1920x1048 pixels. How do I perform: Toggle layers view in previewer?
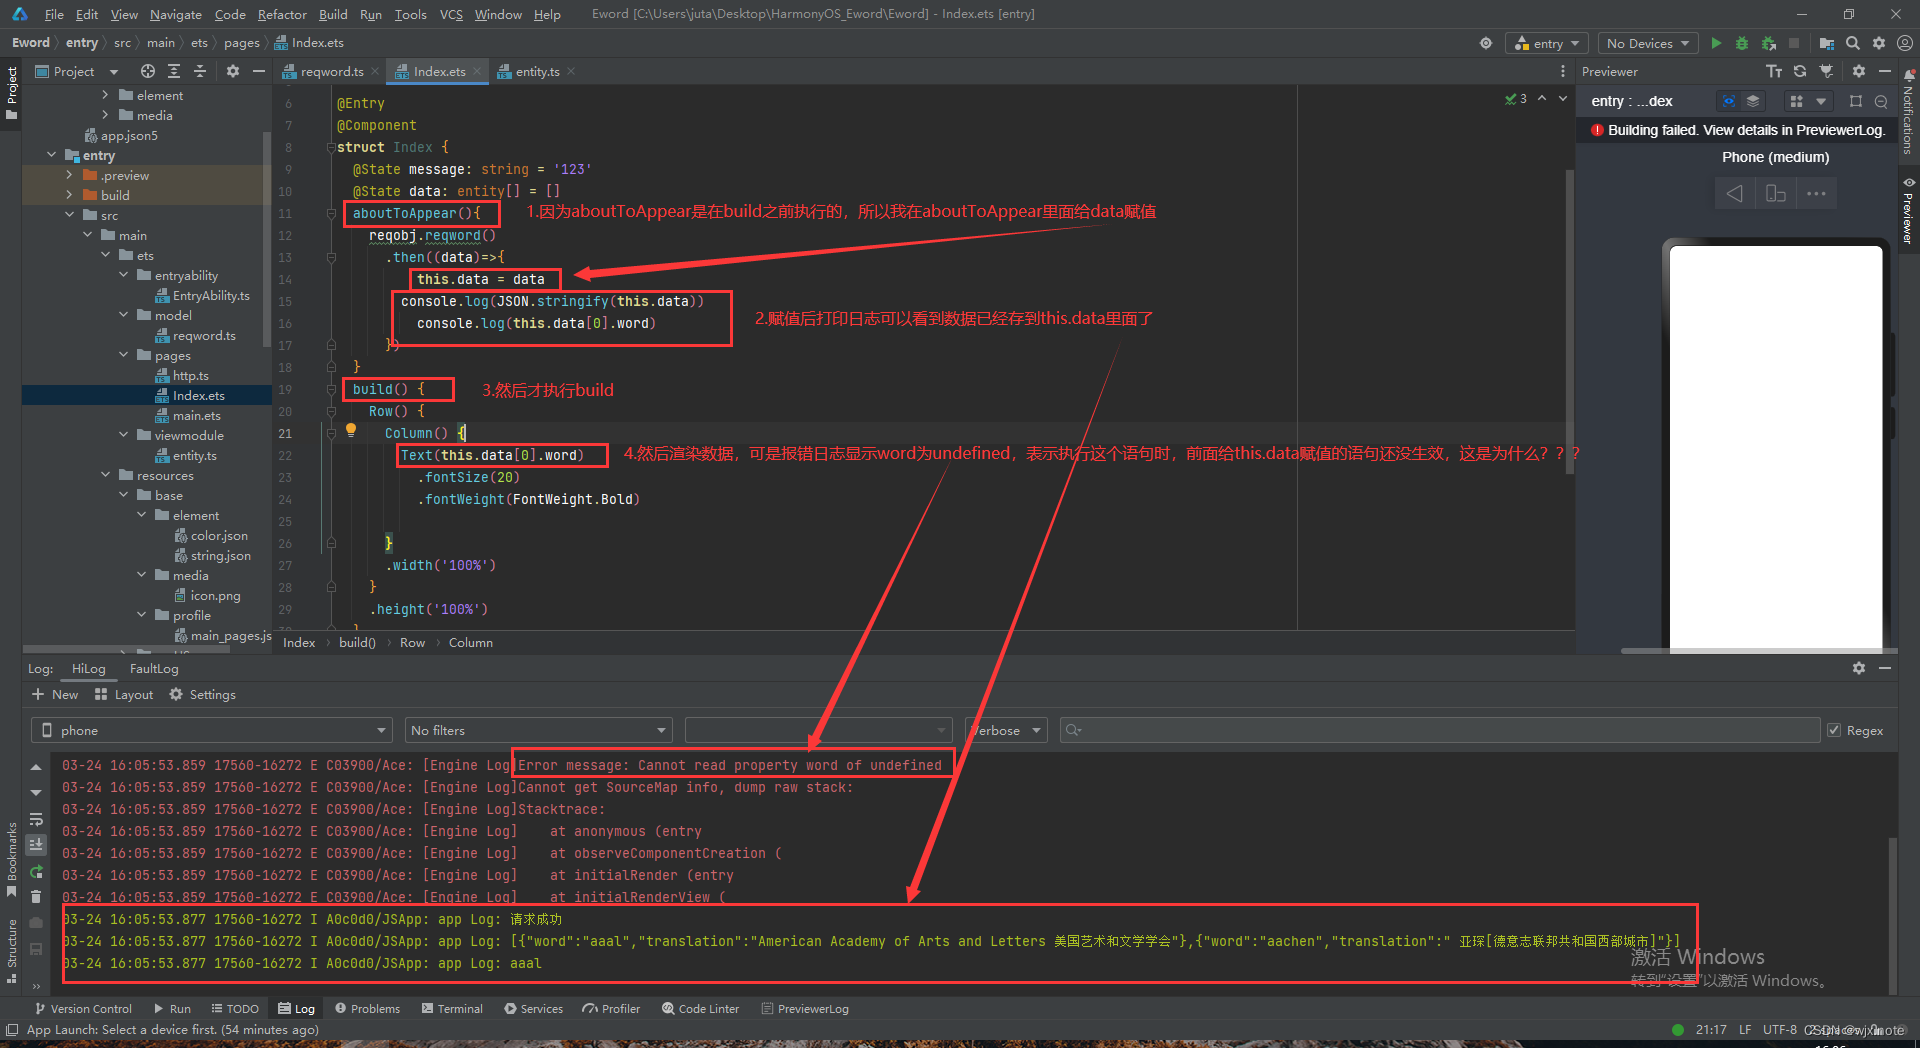pos(1753,100)
